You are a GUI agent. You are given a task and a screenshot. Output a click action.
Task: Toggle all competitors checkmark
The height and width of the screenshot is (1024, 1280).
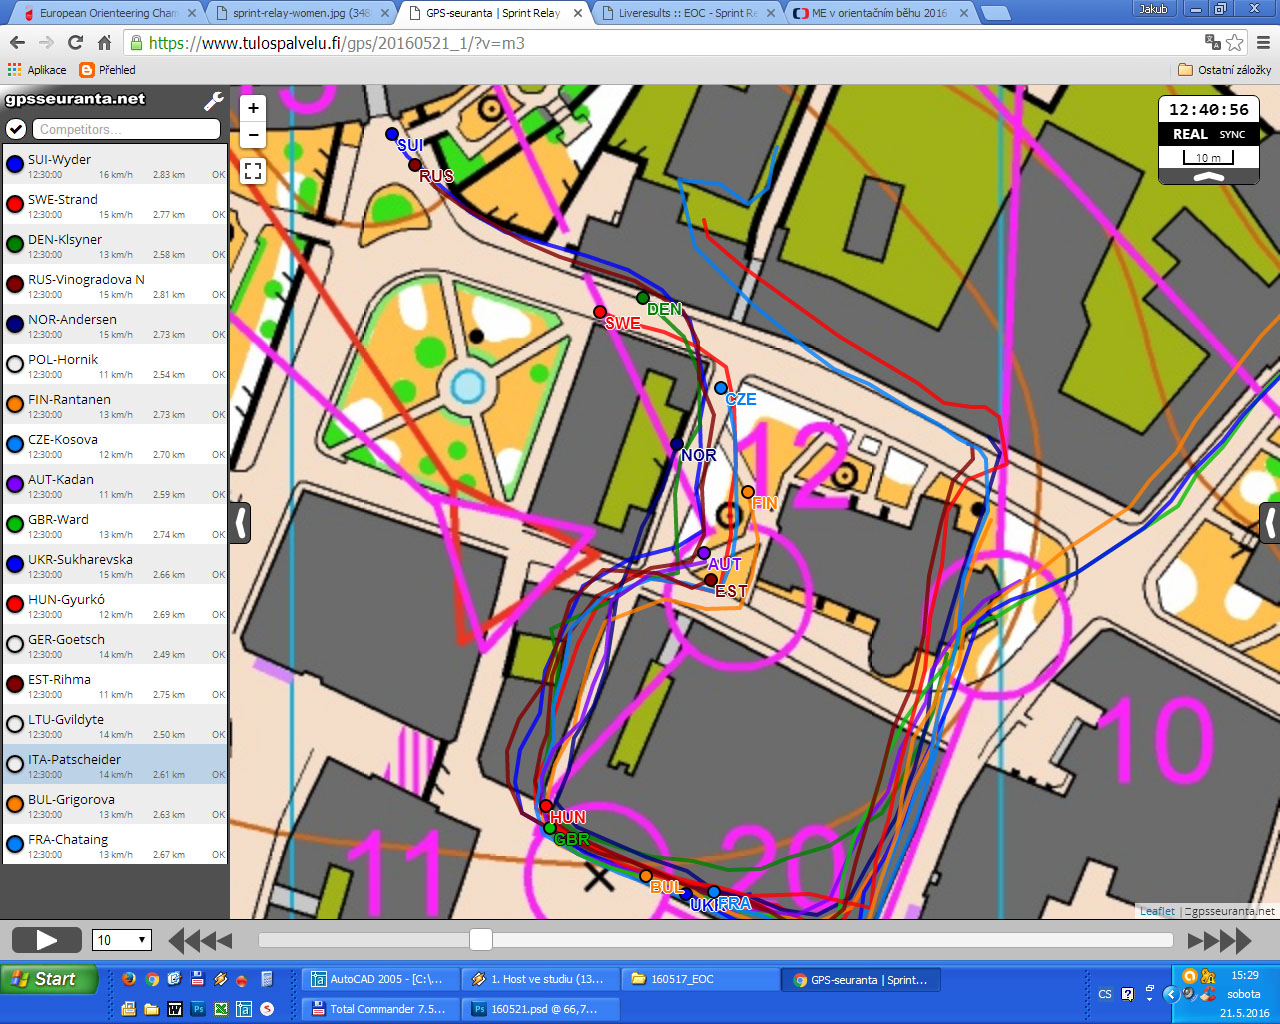pos(15,129)
